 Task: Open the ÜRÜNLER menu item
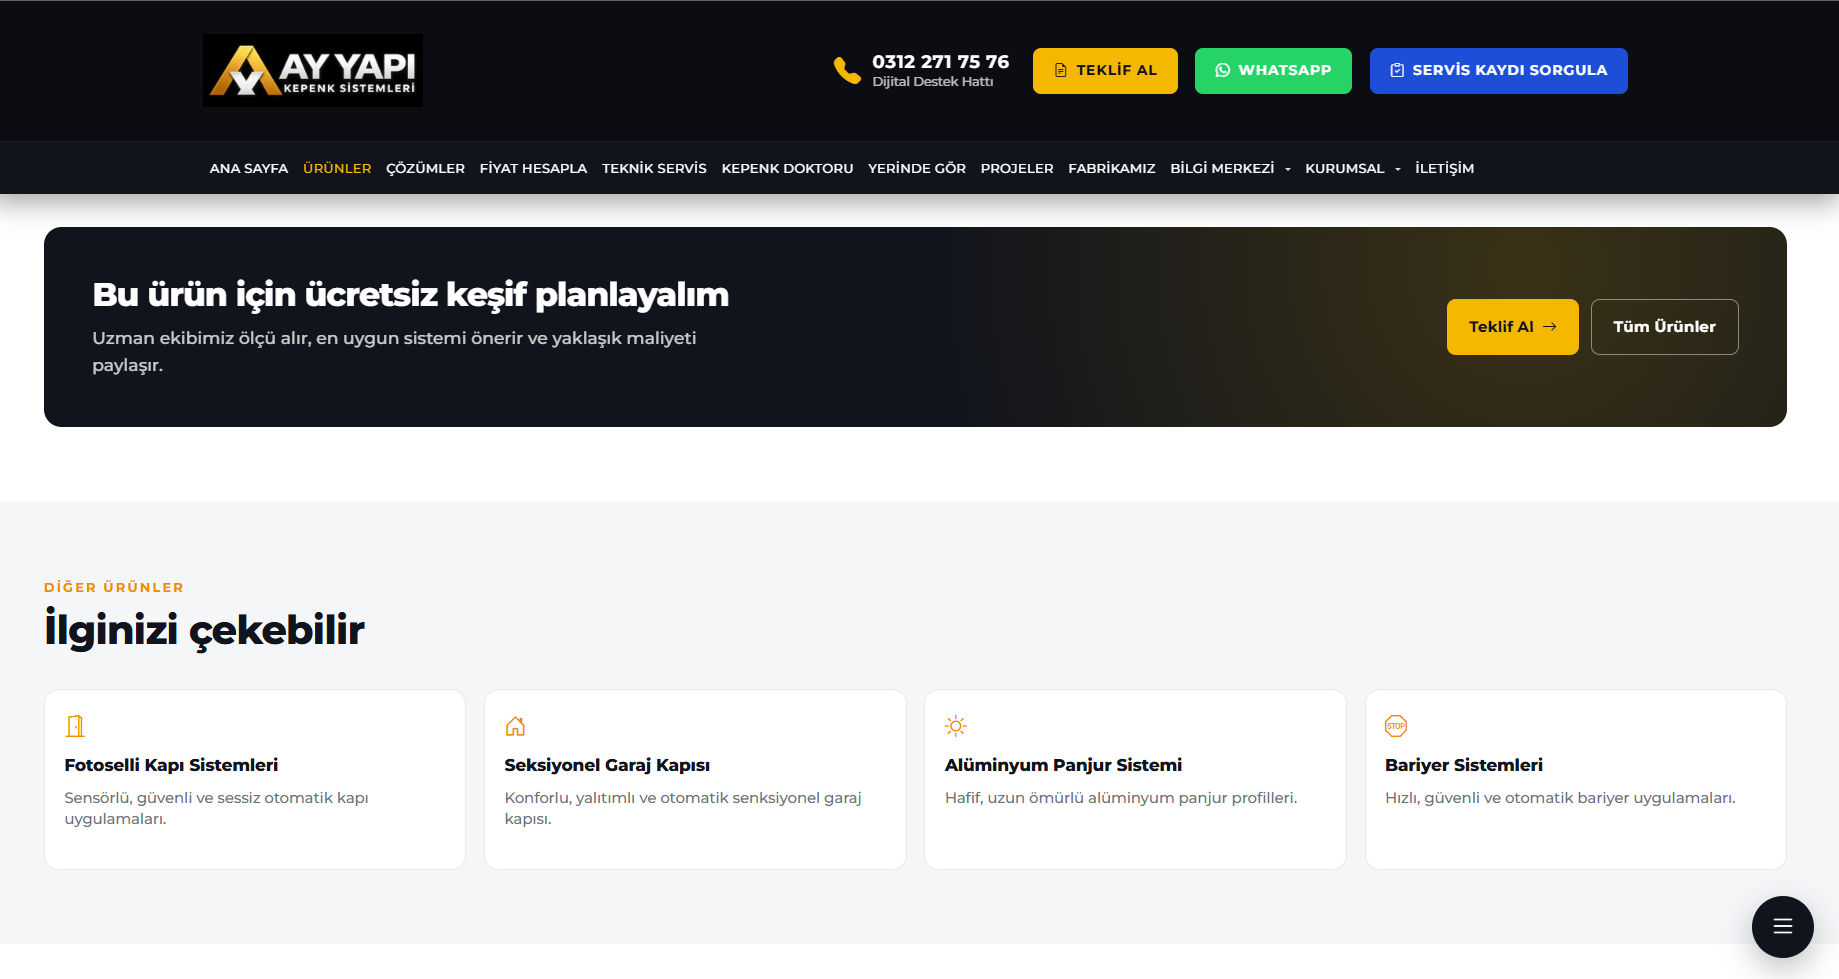tap(337, 168)
